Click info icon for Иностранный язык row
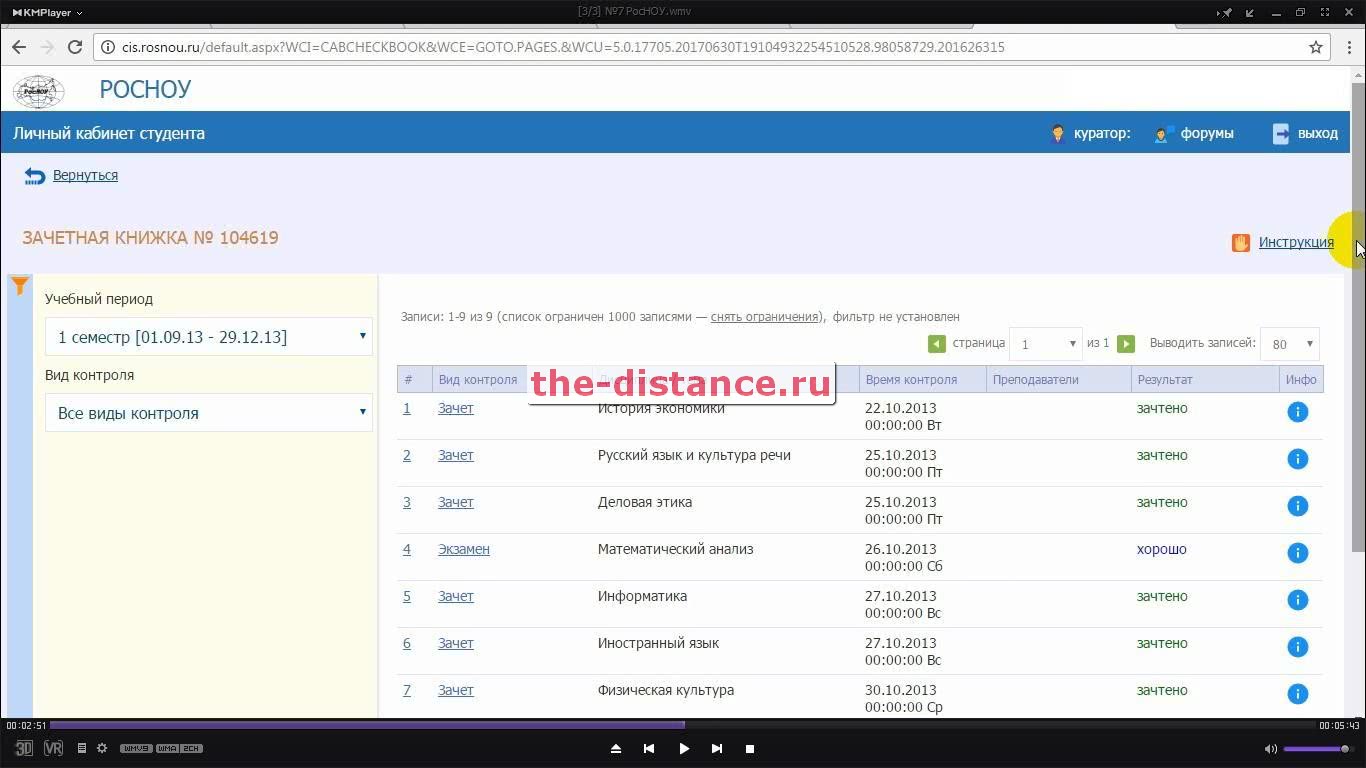Viewport: 1366px width, 768px height. [1298, 647]
